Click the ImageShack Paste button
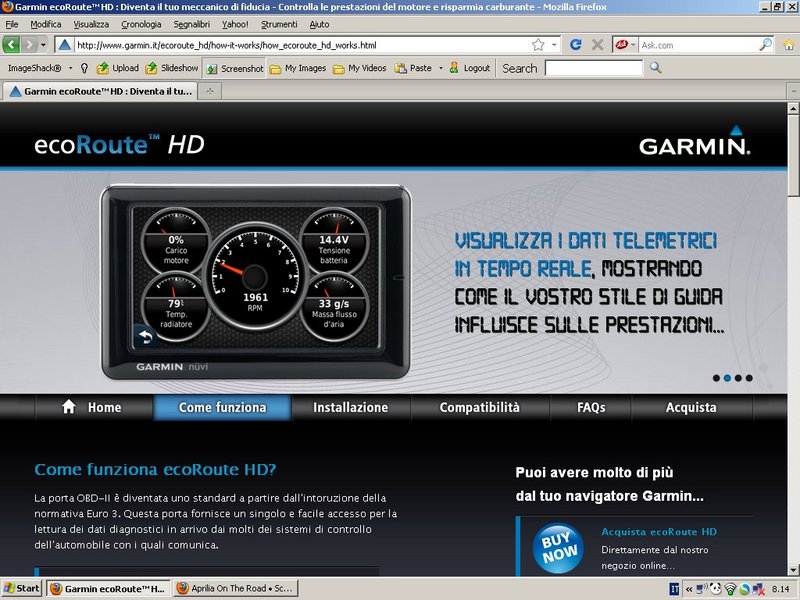Viewport: 800px width, 600px height. (x=413, y=68)
